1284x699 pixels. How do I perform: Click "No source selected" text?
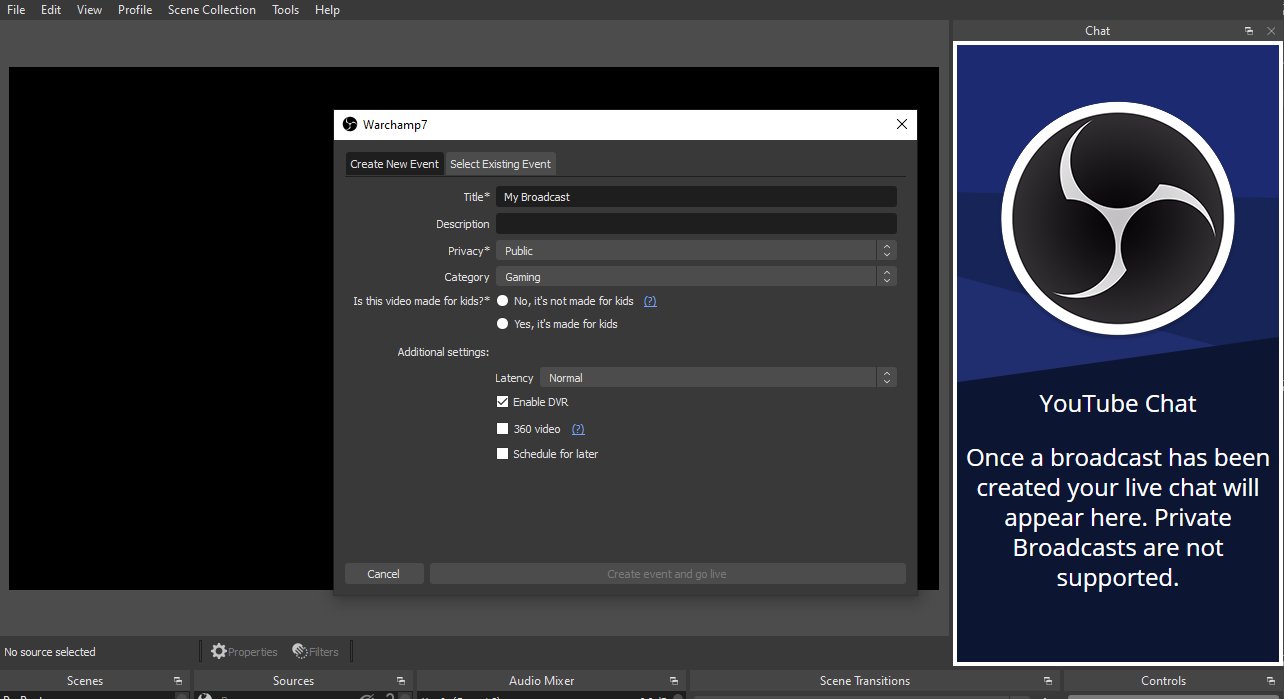[x=50, y=652]
